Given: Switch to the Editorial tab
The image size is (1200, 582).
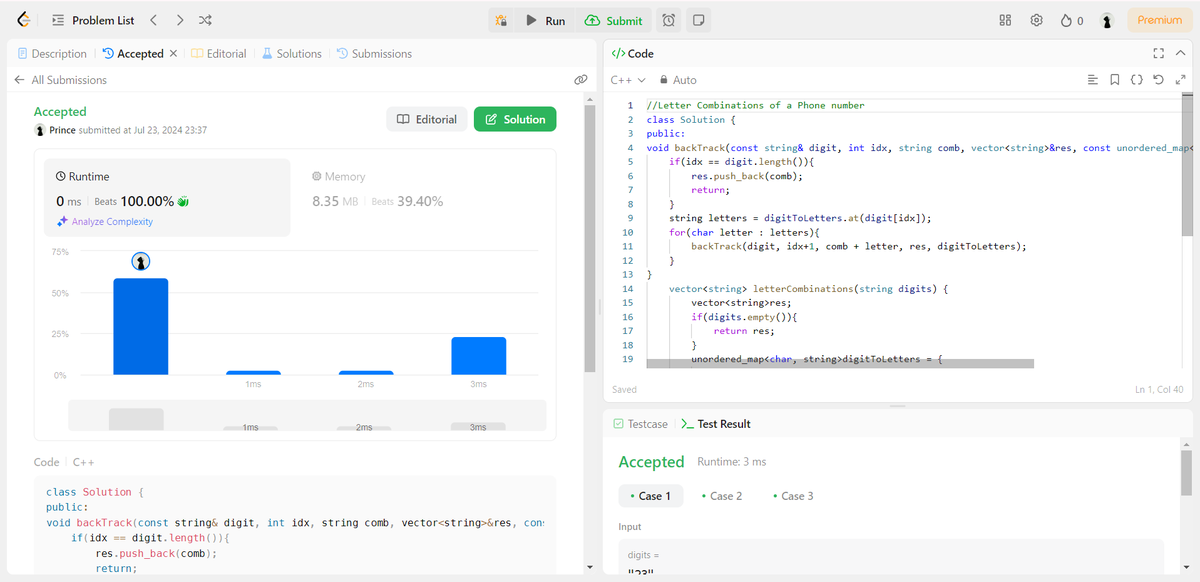Looking at the screenshot, I should coord(219,53).
